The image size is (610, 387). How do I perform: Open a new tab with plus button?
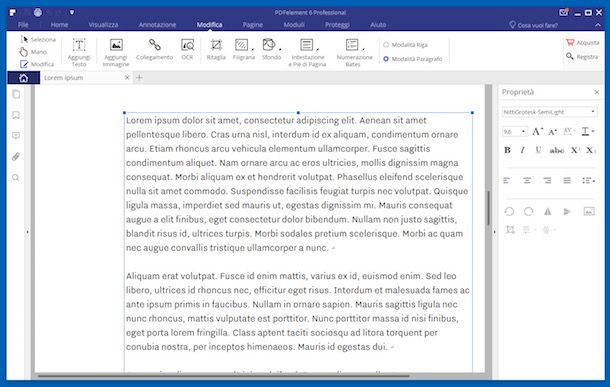139,78
